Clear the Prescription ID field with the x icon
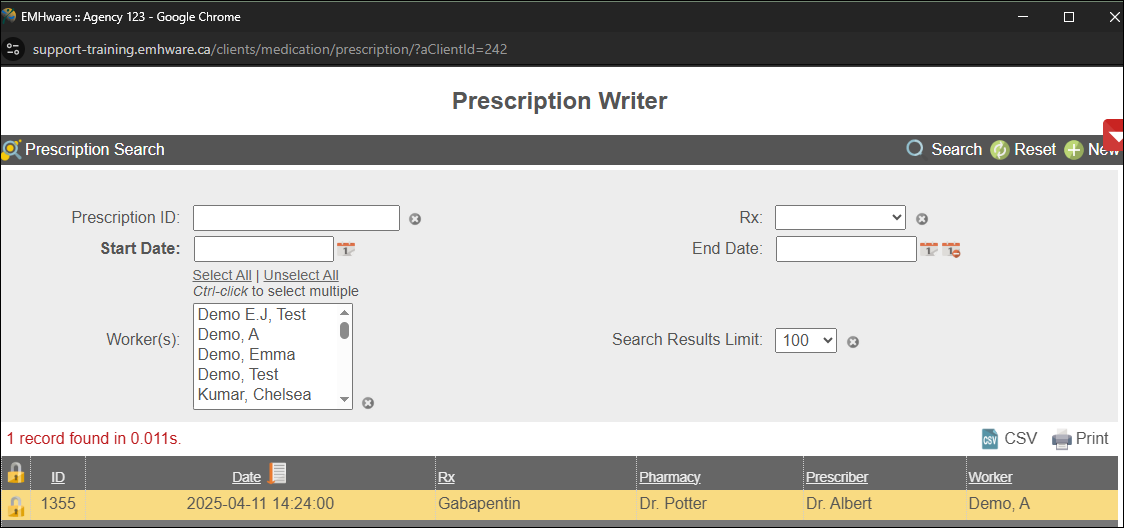The image size is (1124, 528). click(415, 219)
